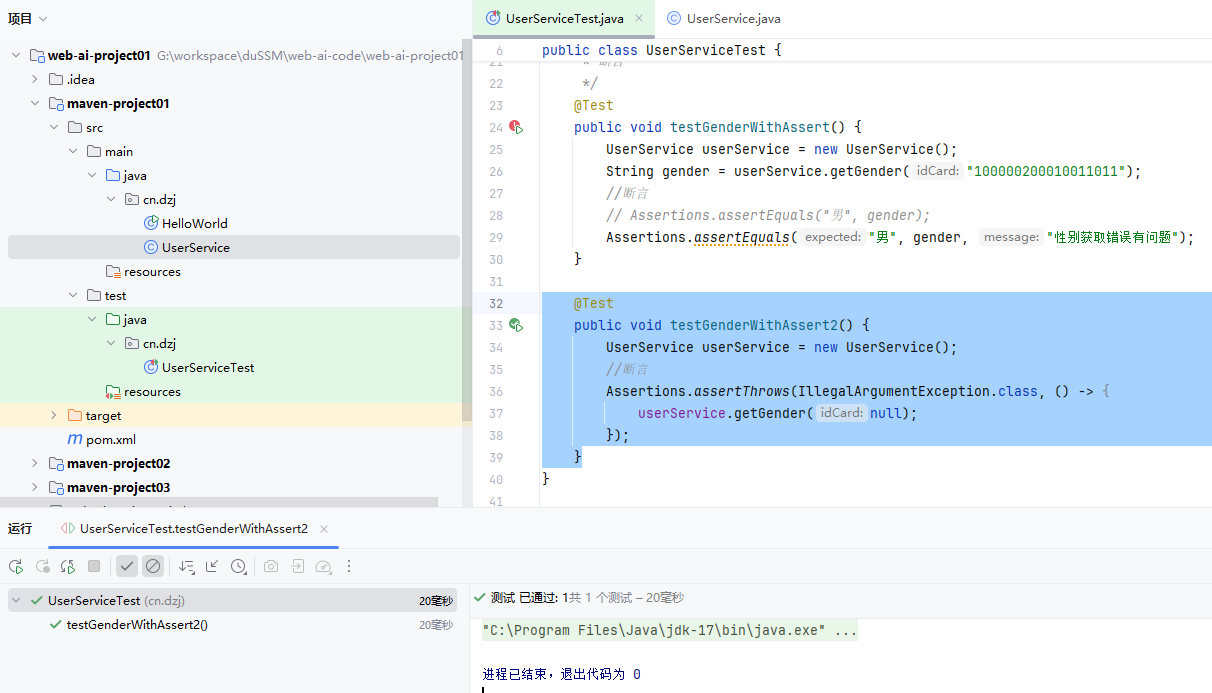Click the test history clock icon
1212x693 pixels.
coord(238,567)
